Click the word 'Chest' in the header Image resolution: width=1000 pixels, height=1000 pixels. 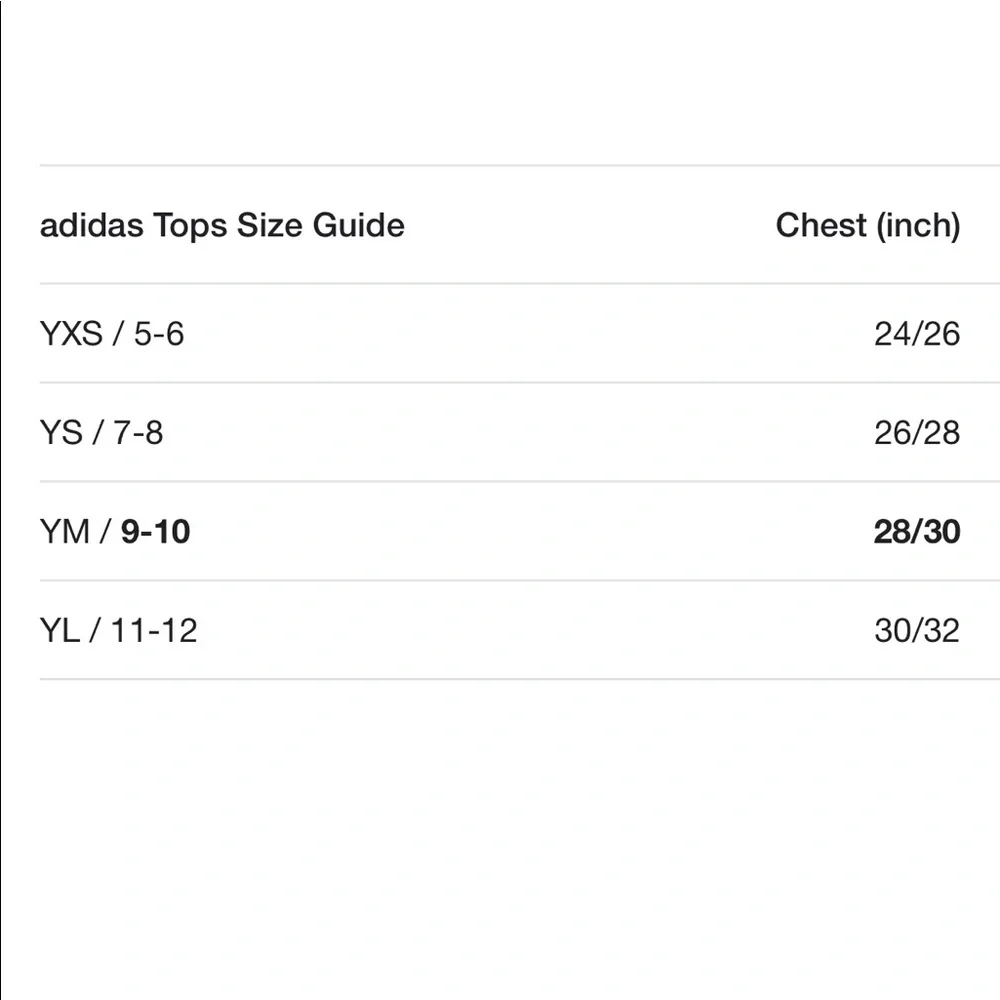pyautogui.click(x=821, y=225)
